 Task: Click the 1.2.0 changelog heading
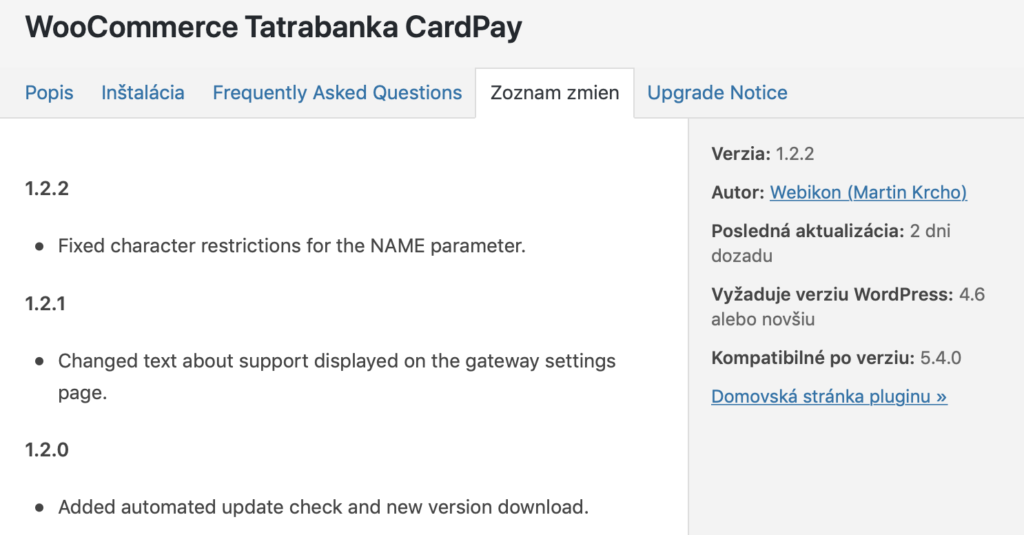pos(47,450)
